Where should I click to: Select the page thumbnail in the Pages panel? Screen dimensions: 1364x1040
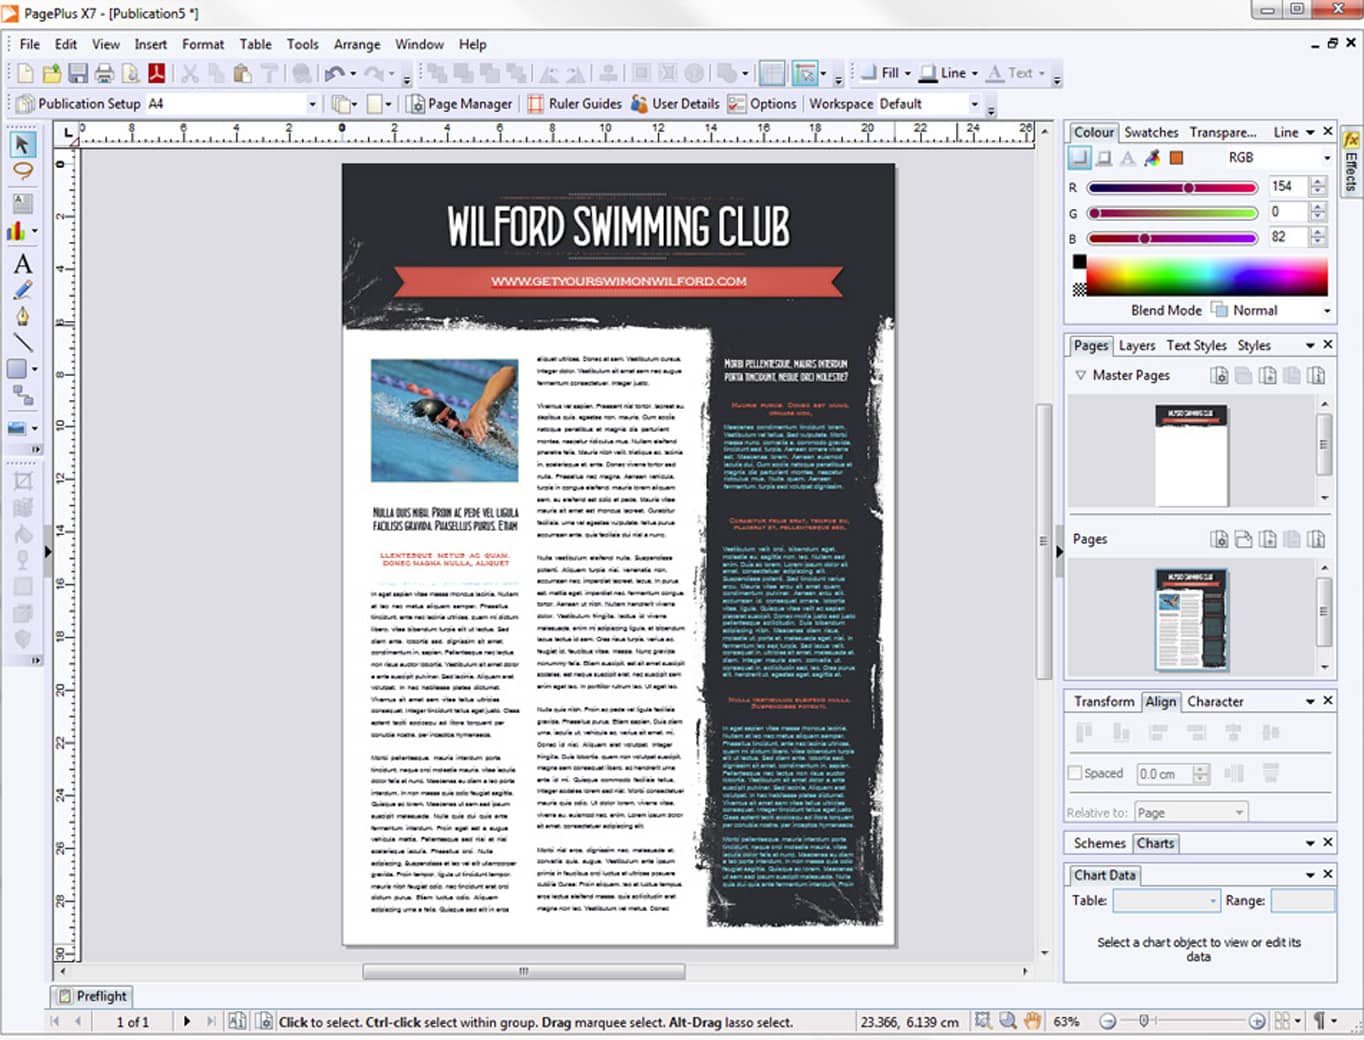[1190, 618]
